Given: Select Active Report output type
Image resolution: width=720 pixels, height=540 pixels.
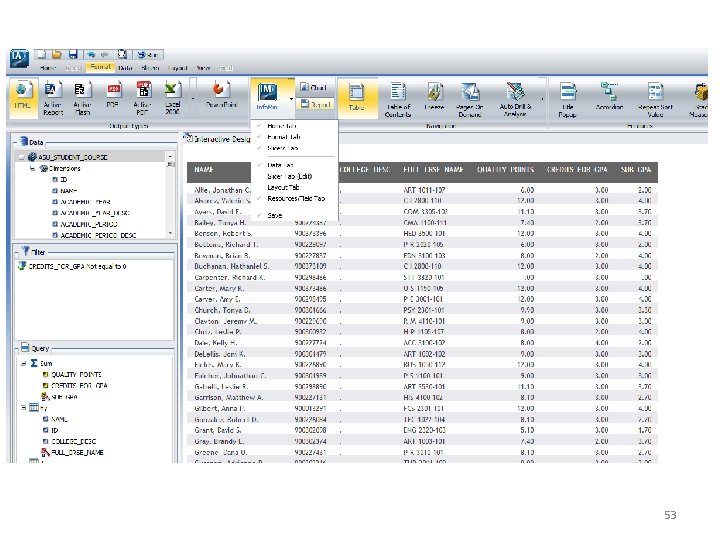Looking at the screenshot, I should tap(53, 97).
